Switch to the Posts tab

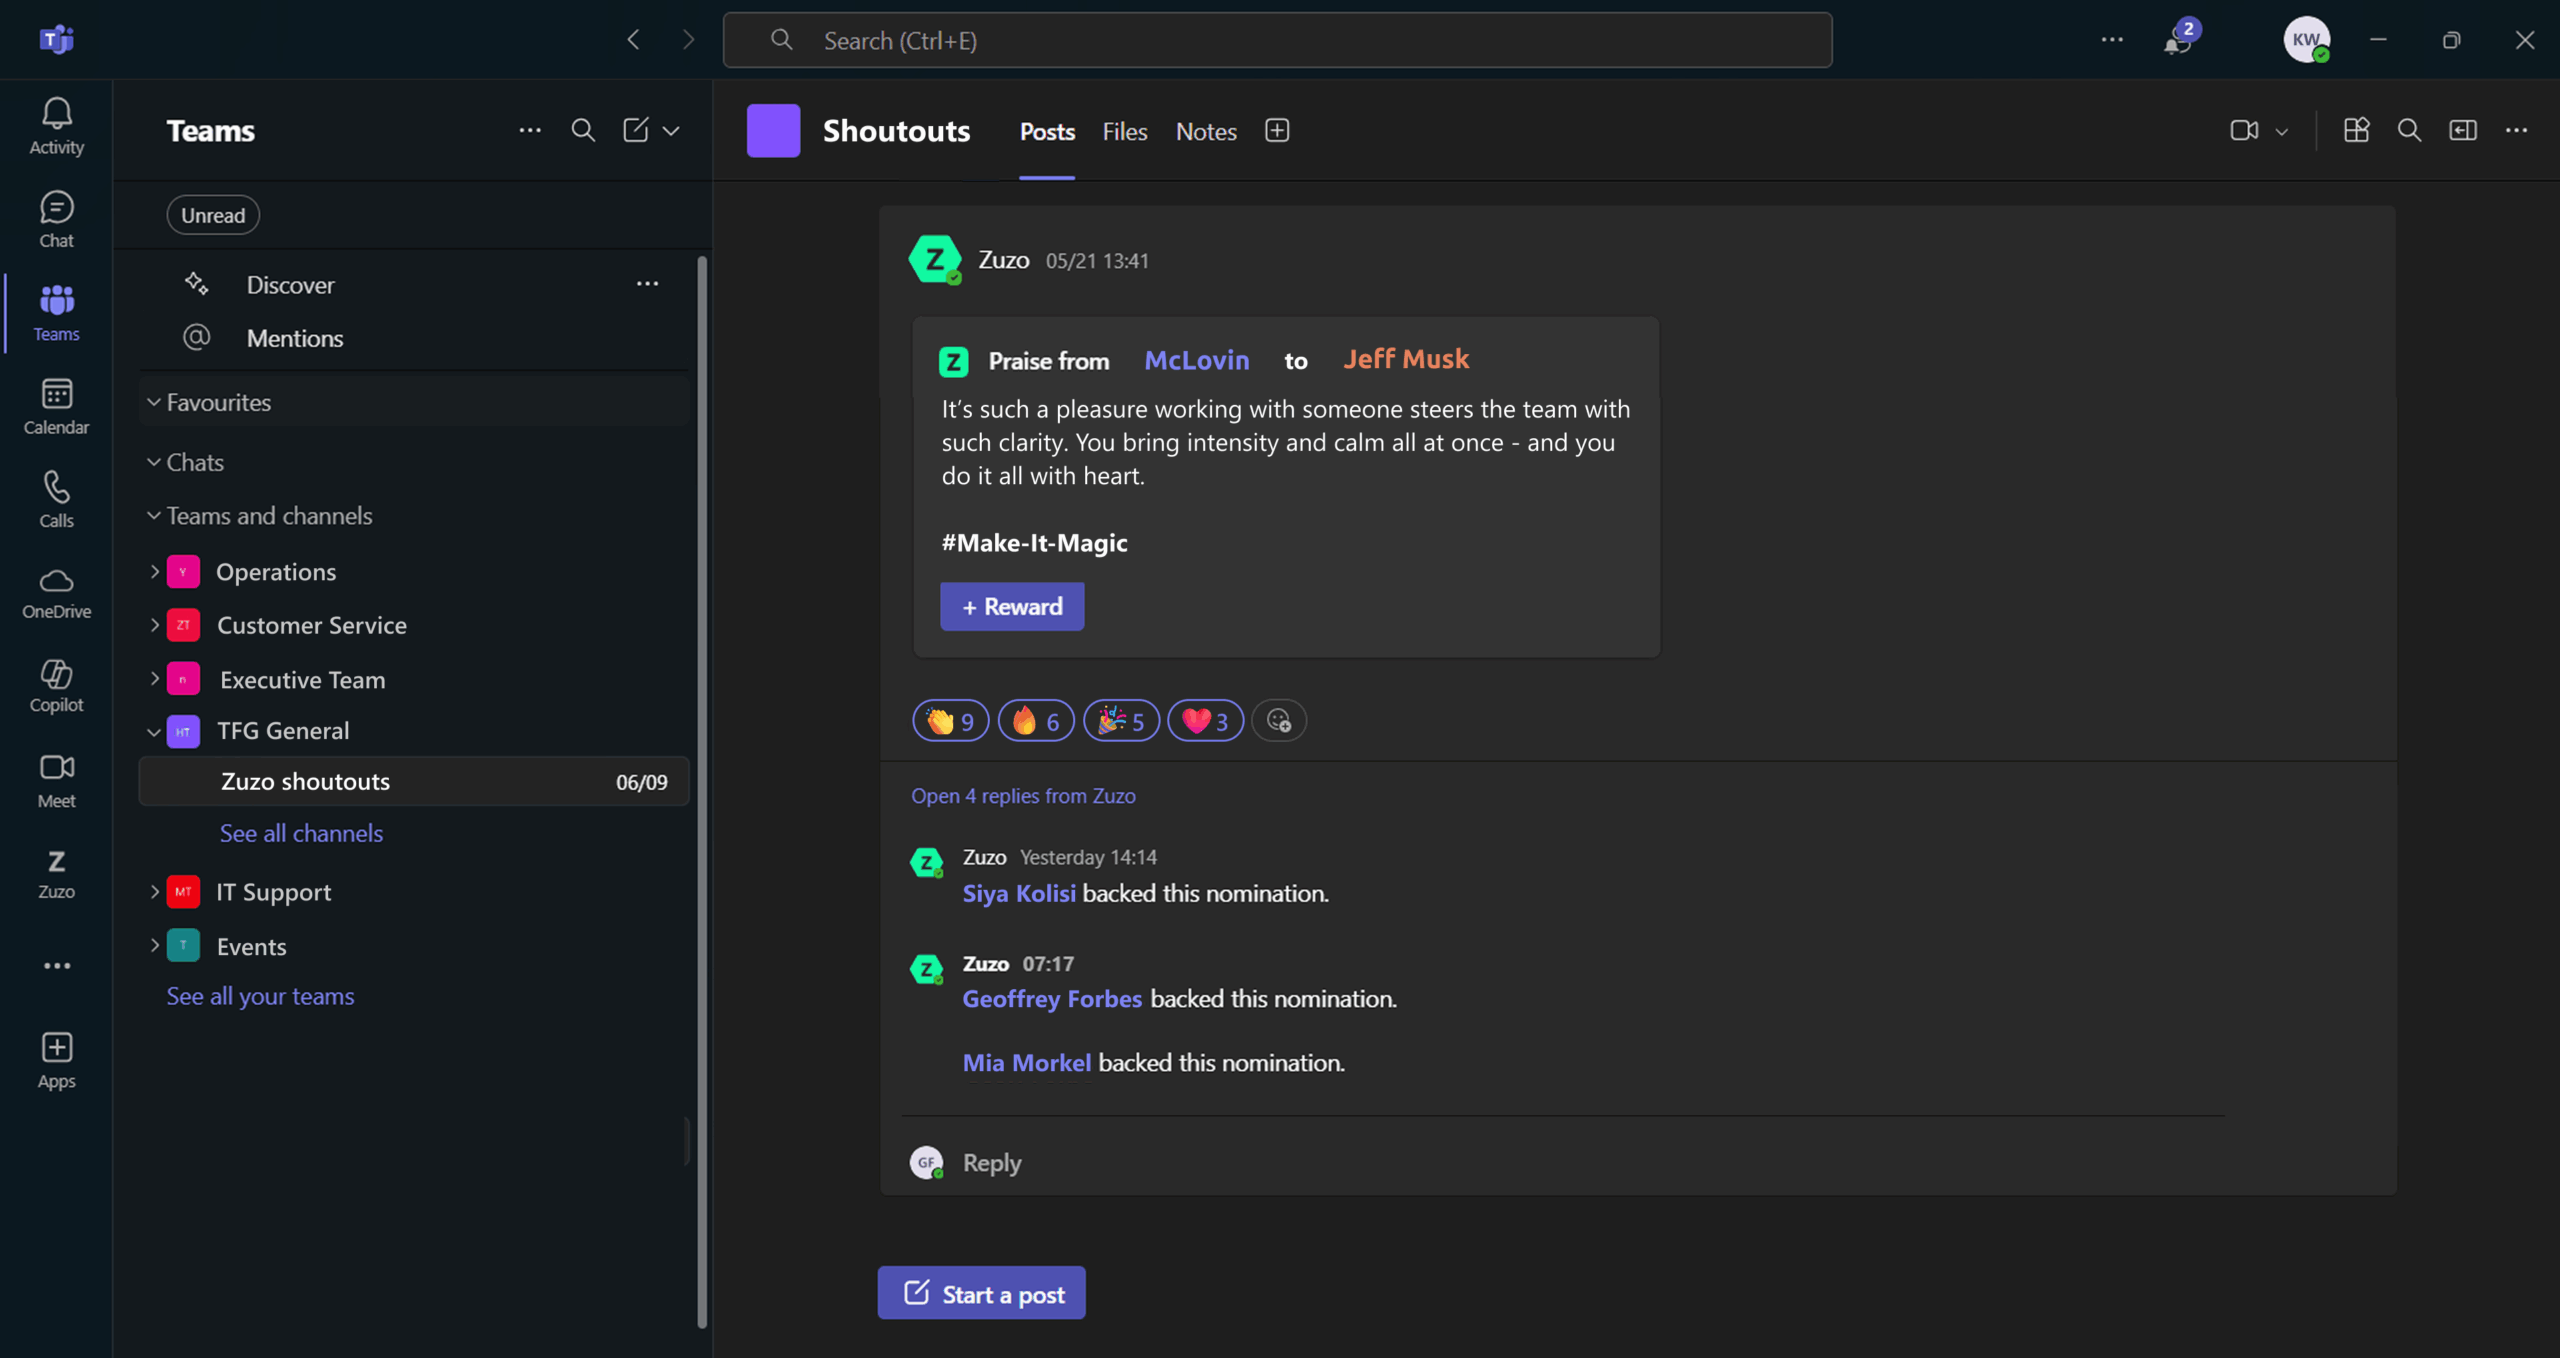[x=1047, y=131]
